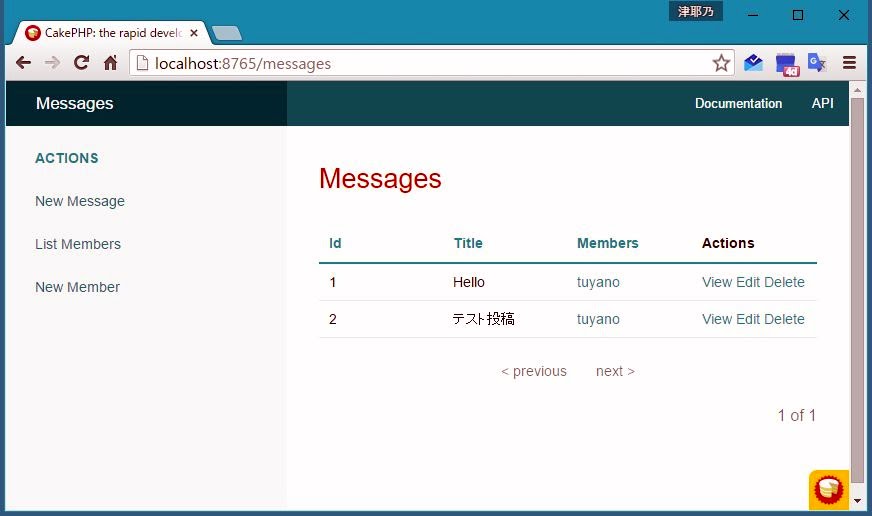
Task: Open List Members in the sidebar
Action: tap(78, 244)
